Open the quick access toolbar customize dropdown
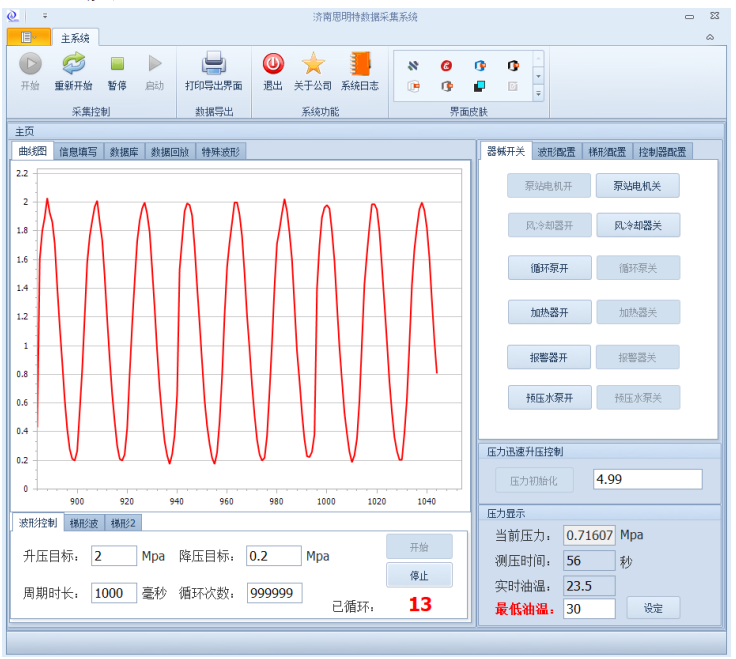The image size is (736, 659). [45, 17]
